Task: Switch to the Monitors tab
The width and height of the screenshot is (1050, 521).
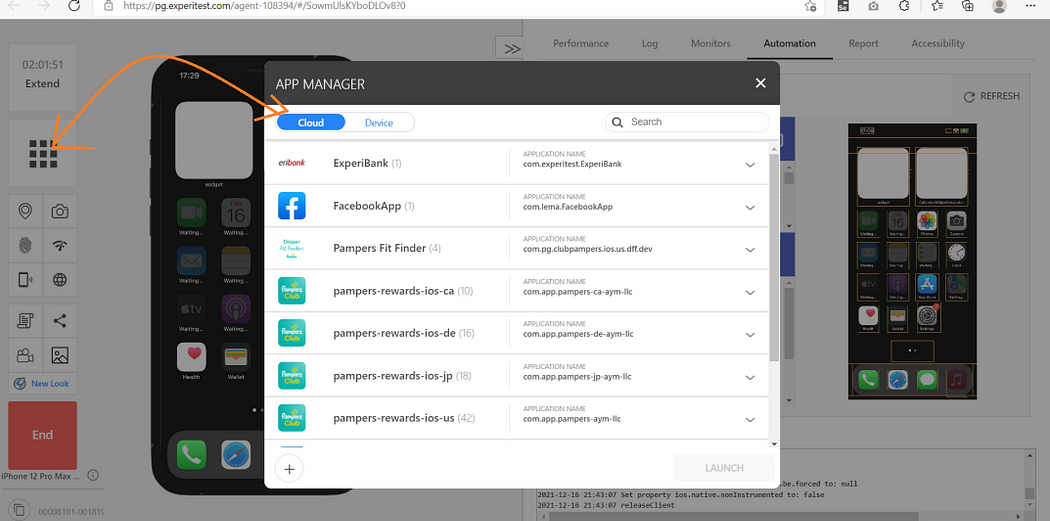Action: coord(710,44)
